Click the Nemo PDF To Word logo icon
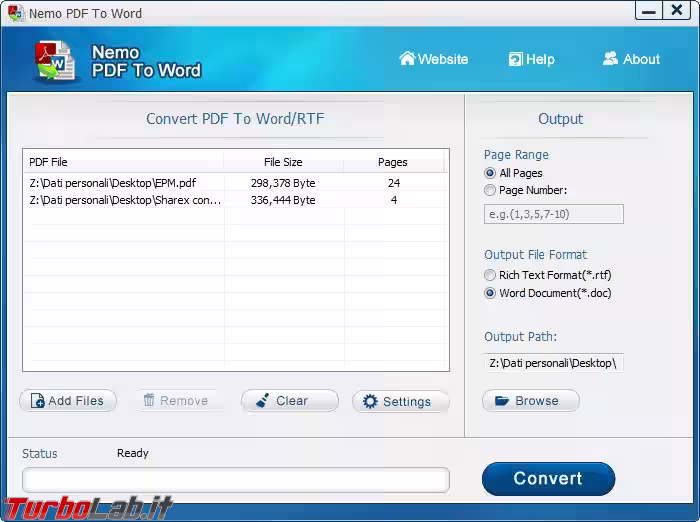This screenshot has width=700, height=522. point(54,62)
